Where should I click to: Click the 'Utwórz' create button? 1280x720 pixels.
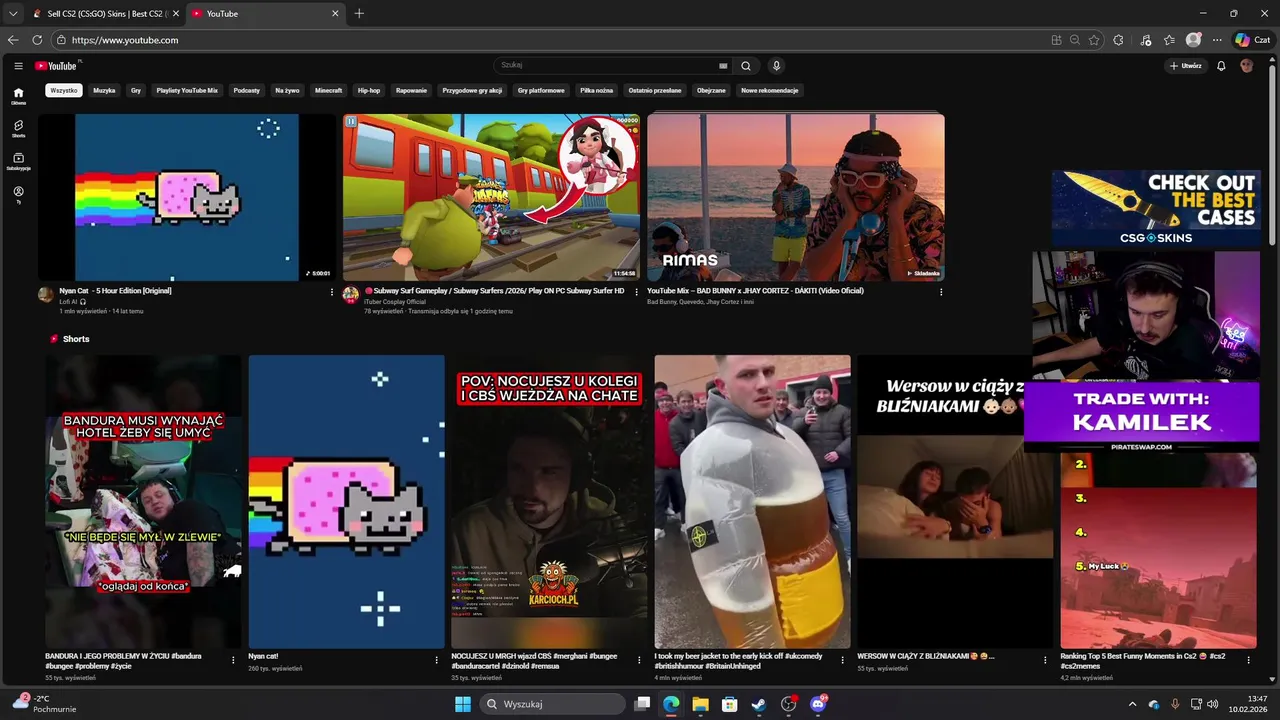[1185, 66]
